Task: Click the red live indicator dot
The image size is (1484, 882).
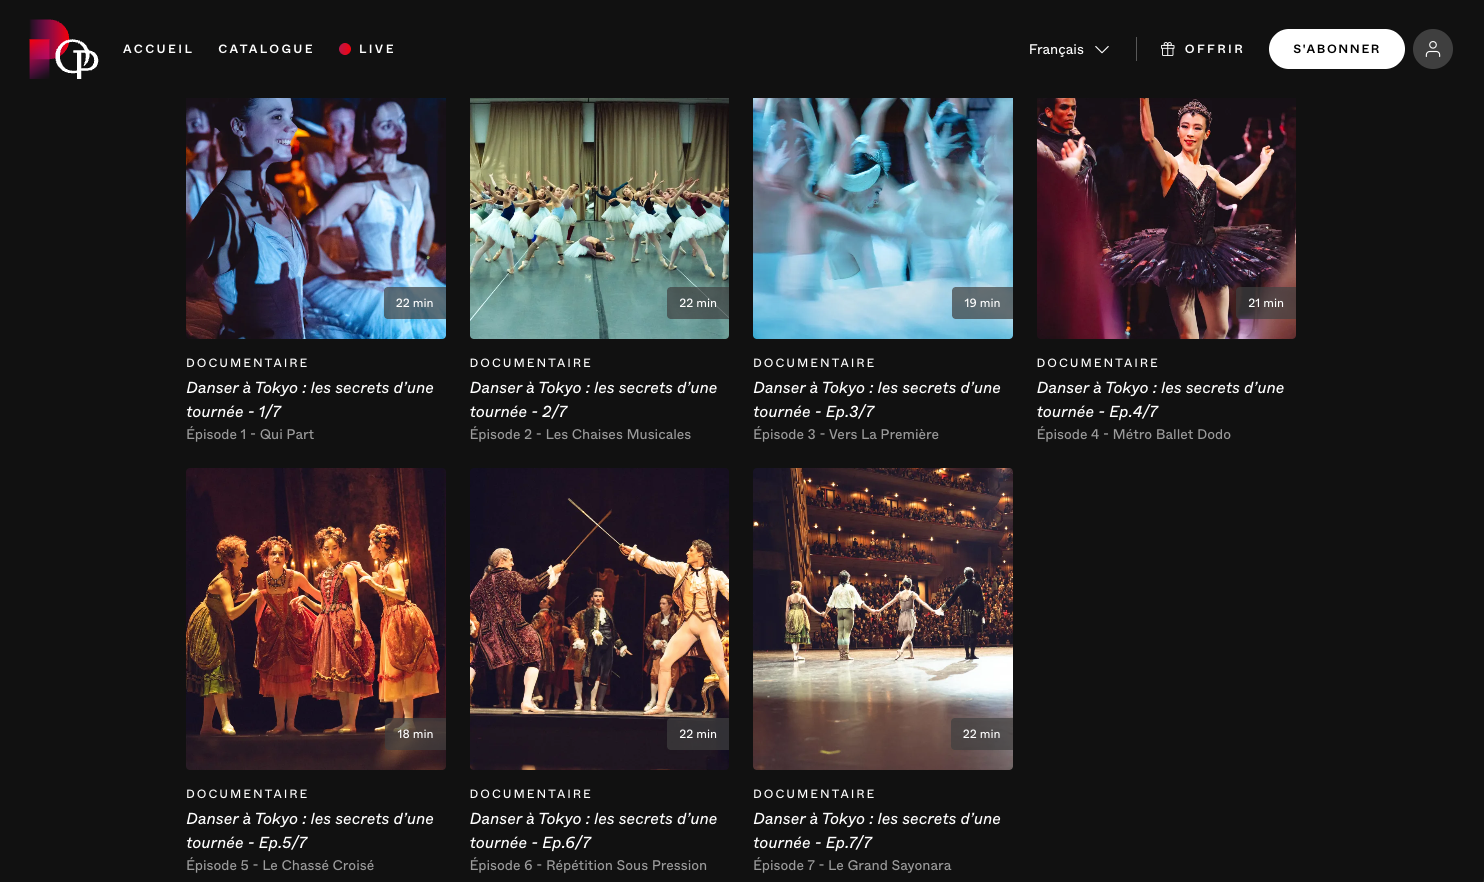Action: pos(345,49)
